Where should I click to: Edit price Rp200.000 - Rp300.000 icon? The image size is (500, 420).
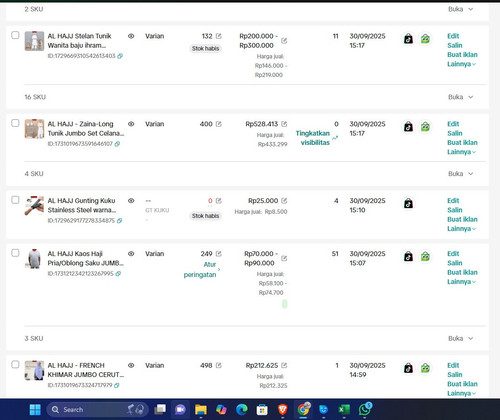tap(284, 41)
